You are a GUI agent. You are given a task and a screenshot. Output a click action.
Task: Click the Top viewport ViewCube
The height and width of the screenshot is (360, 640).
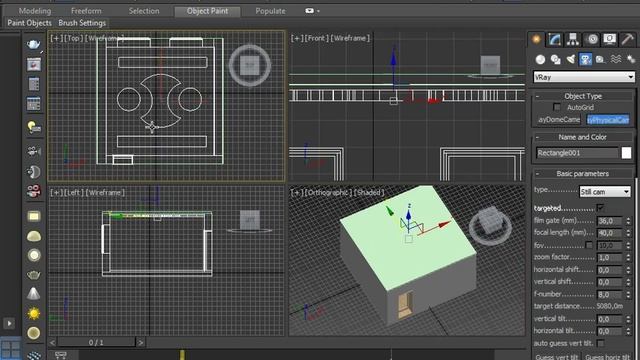250,65
